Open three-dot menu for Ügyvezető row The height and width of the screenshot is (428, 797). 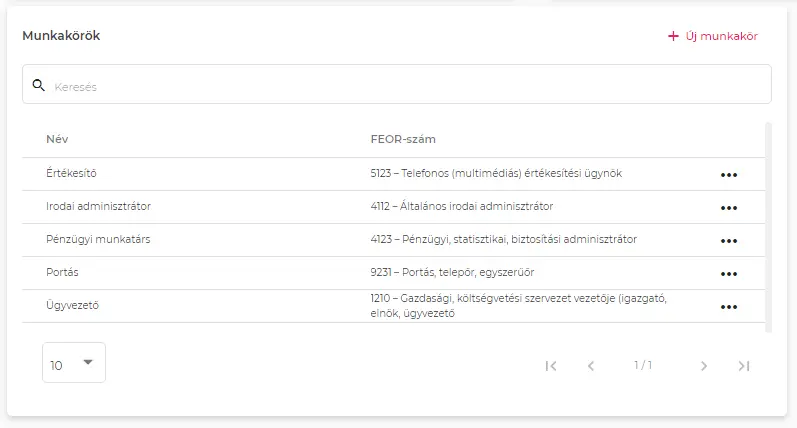tap(728, 306)
